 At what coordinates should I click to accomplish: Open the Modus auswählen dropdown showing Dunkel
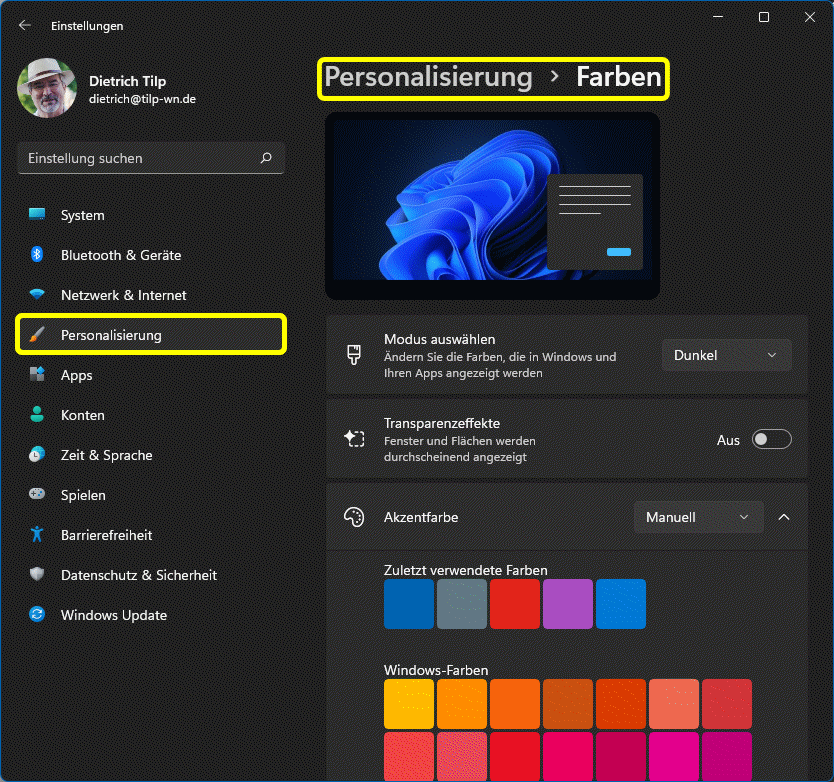tap(726, 355)
